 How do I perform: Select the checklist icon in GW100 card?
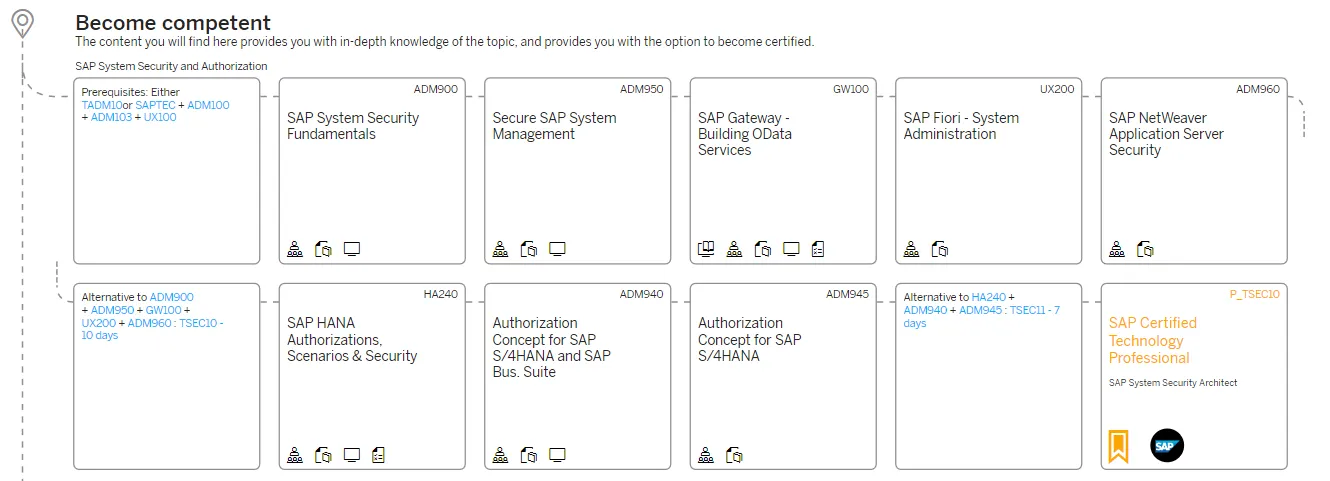[818, 249]
